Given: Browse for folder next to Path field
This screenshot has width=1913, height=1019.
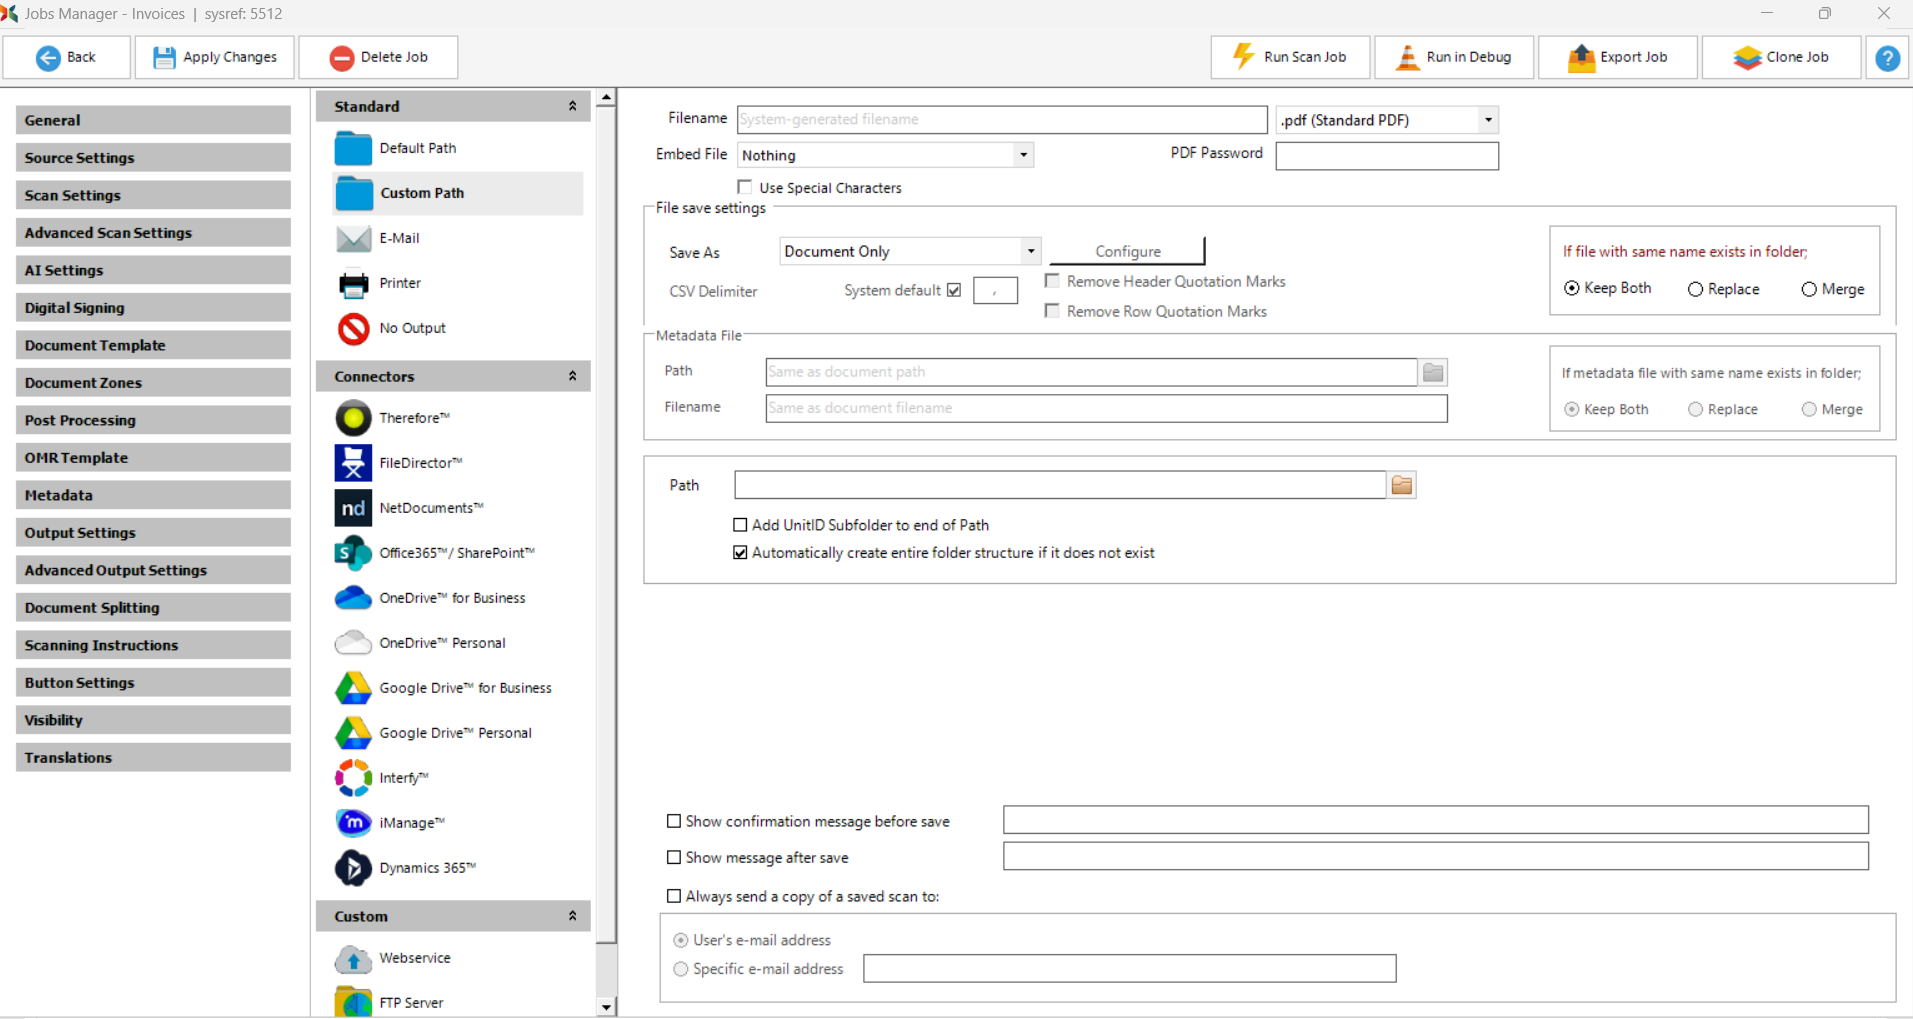Looking at the screenshot, I should [x=1401, y=485].
